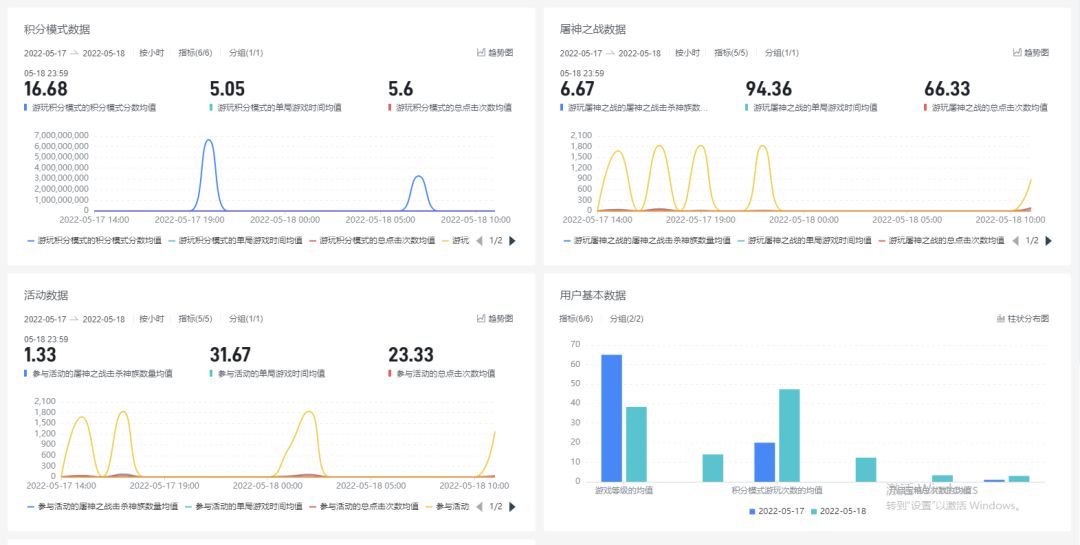The width and height of the screenshot is (1080, 545).
Task: Click the 5.6 metric value
Action: [x=401, y=89]
